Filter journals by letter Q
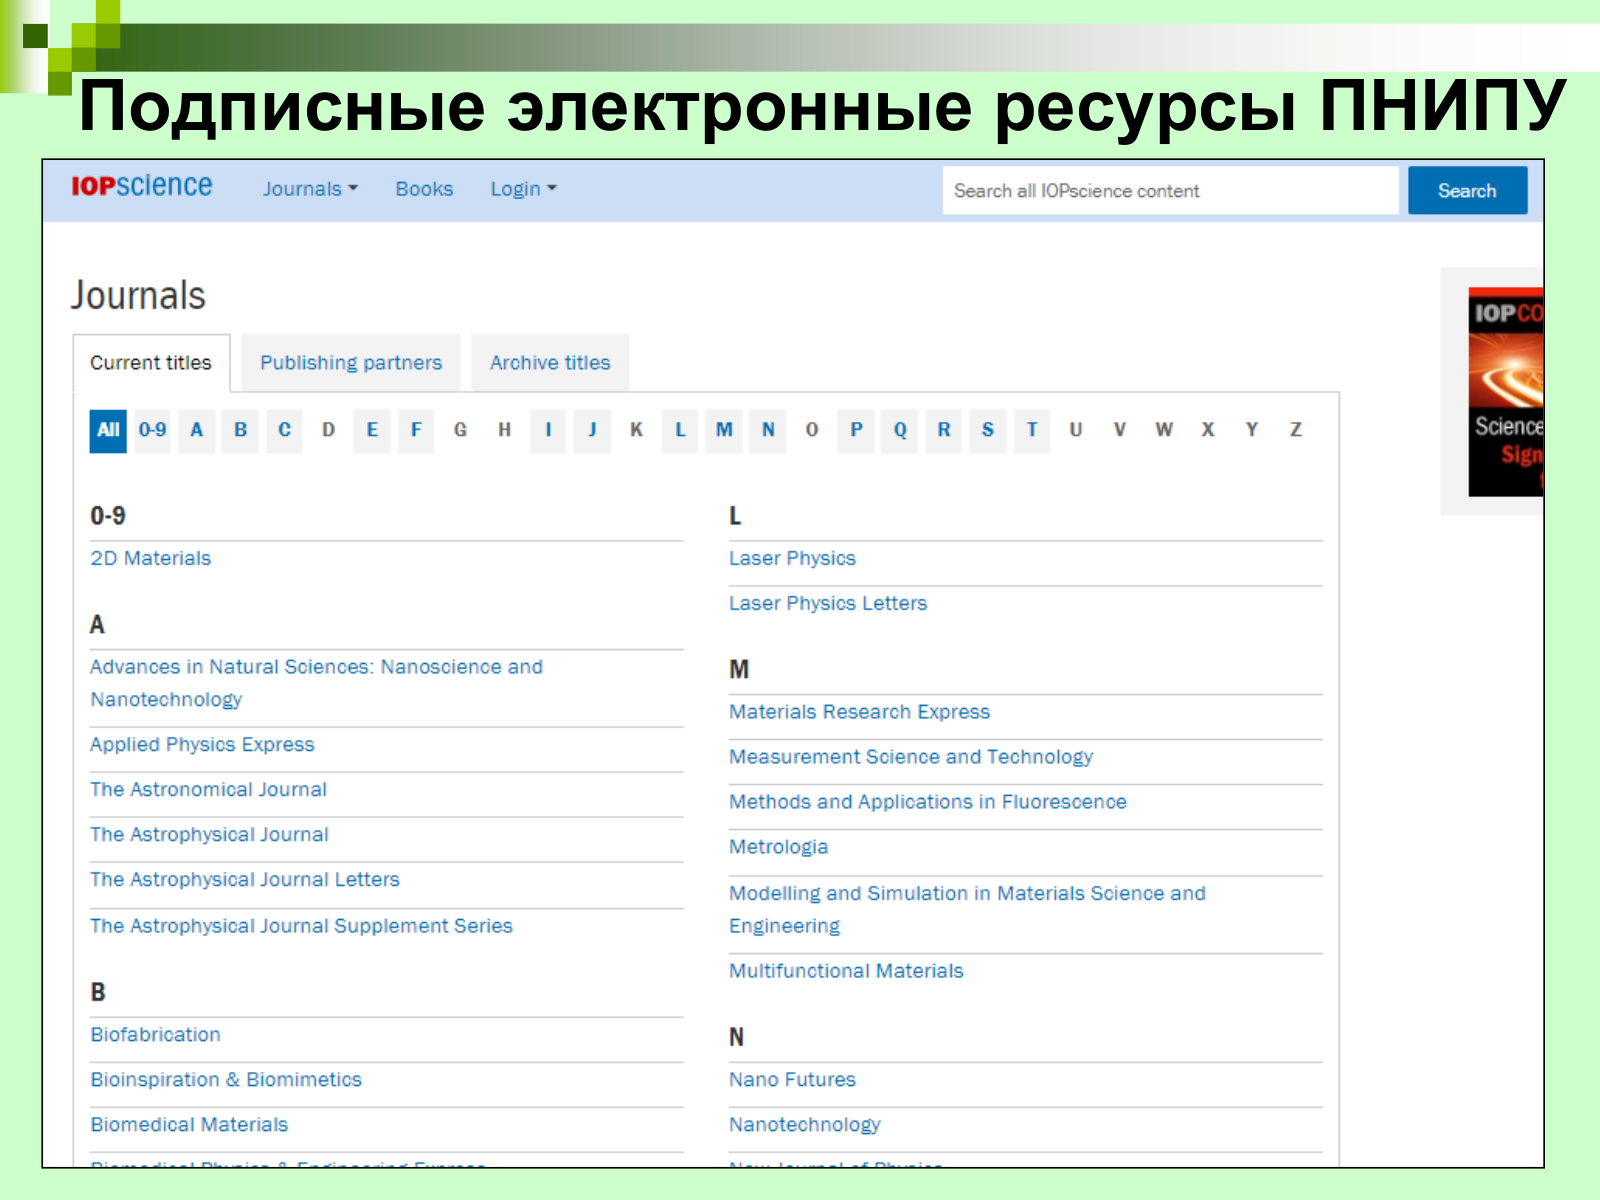 click(x=900, y=431)
